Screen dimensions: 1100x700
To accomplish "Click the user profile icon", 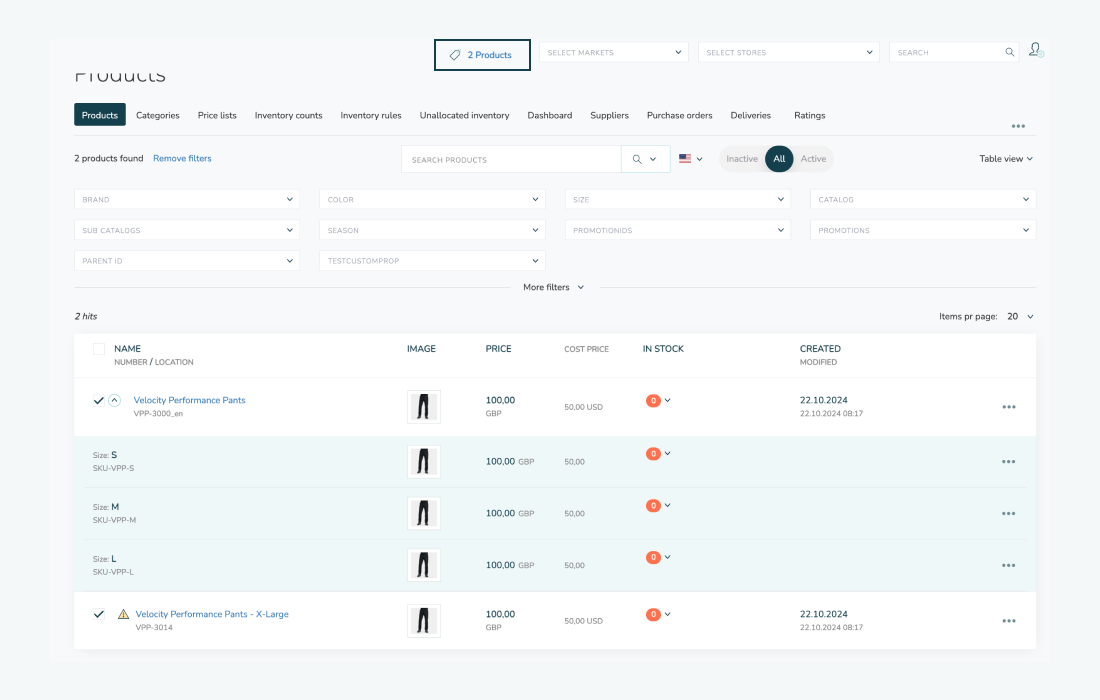I will pyautogui.click(x=1035, y=50).
